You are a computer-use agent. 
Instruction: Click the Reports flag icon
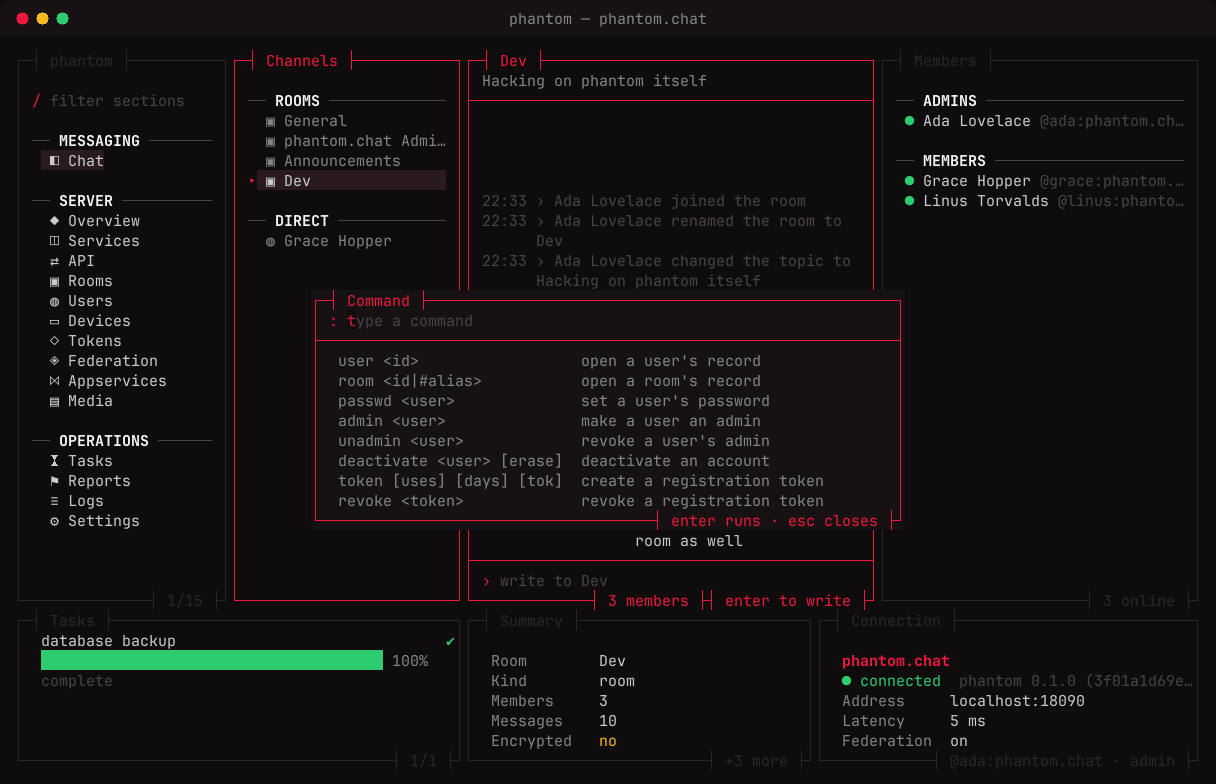click(54, 481)
